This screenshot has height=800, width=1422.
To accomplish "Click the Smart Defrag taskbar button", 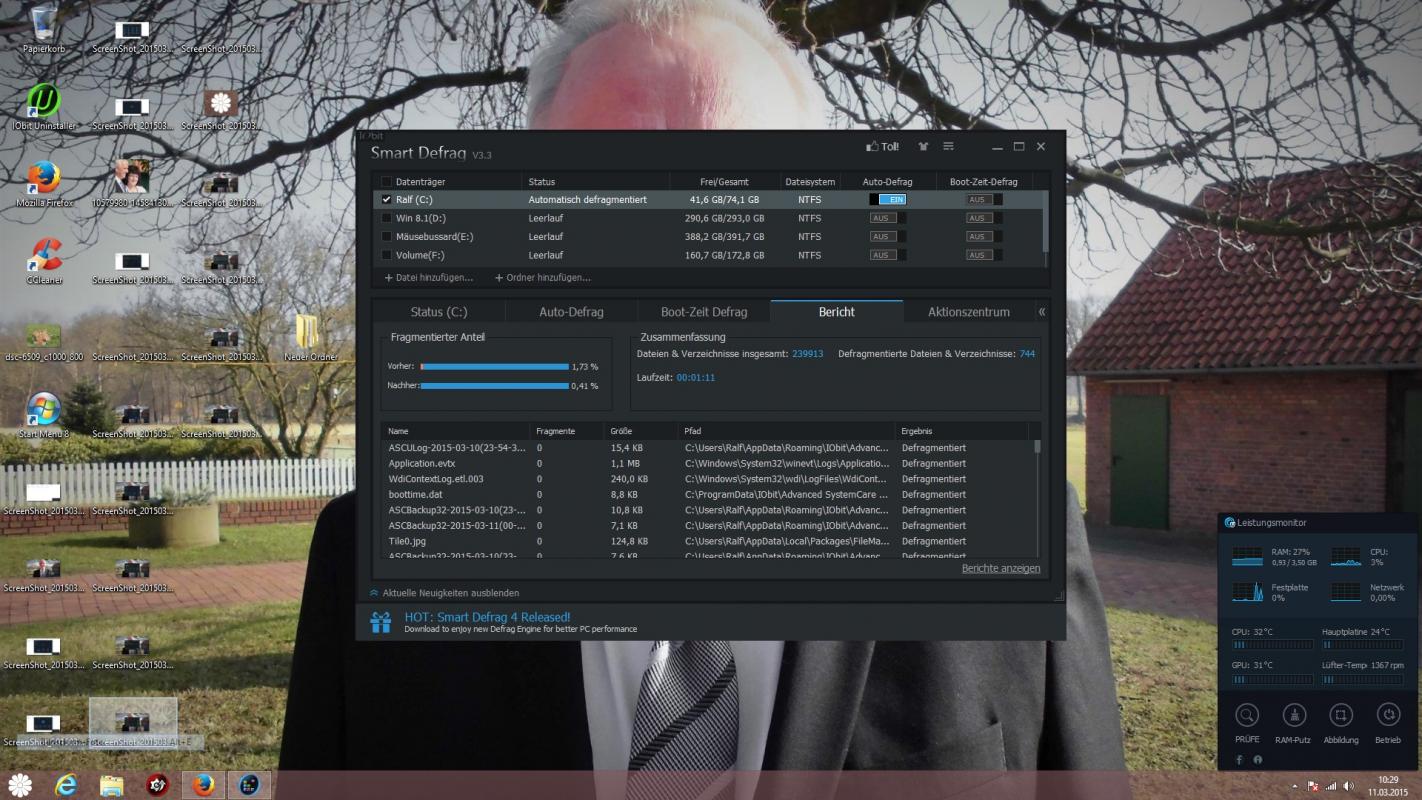I will (249, 785).
